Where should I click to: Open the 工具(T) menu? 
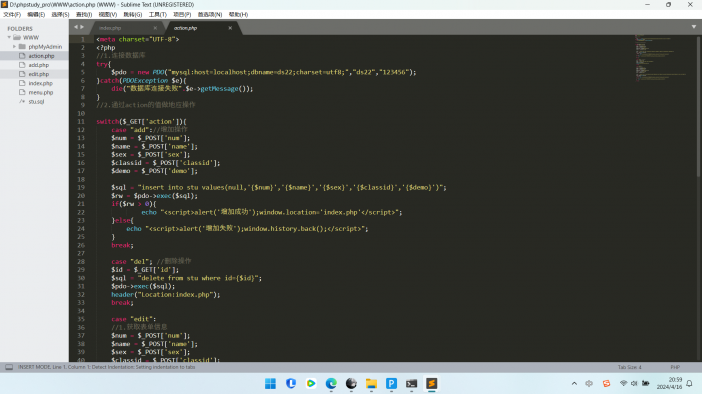(x=158, y=14)
